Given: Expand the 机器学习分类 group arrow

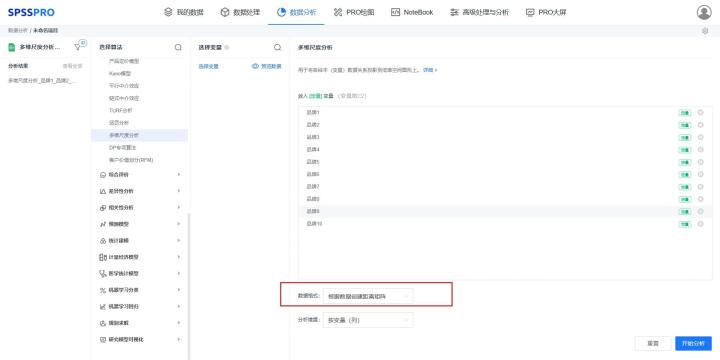Looking at the screenshot, I should pos(179,290).
